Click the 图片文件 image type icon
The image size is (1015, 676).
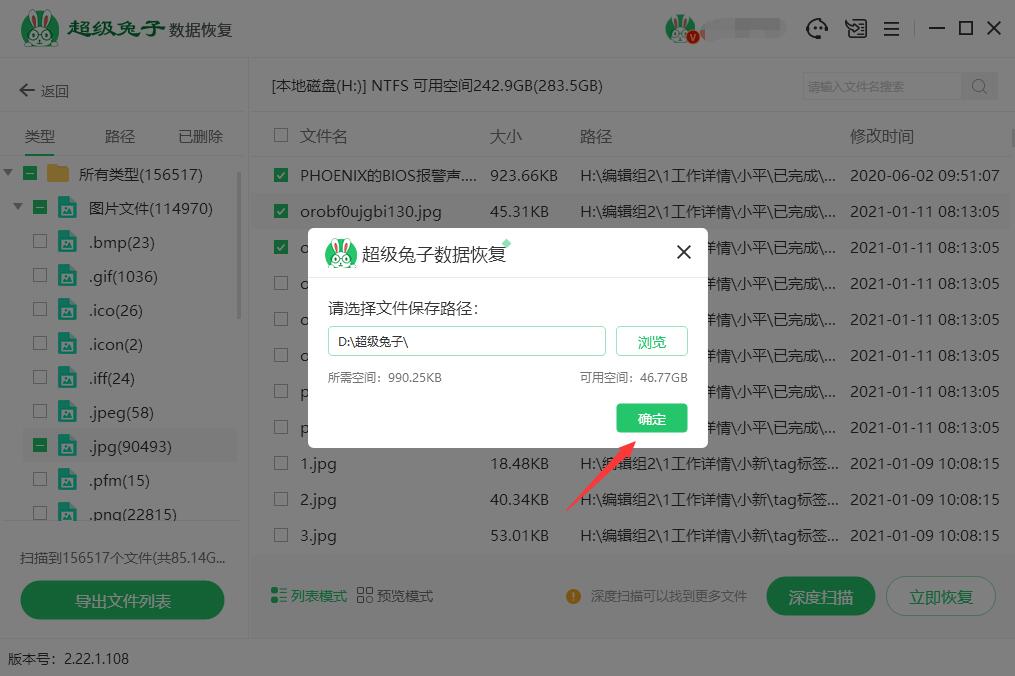coord(67,208)
